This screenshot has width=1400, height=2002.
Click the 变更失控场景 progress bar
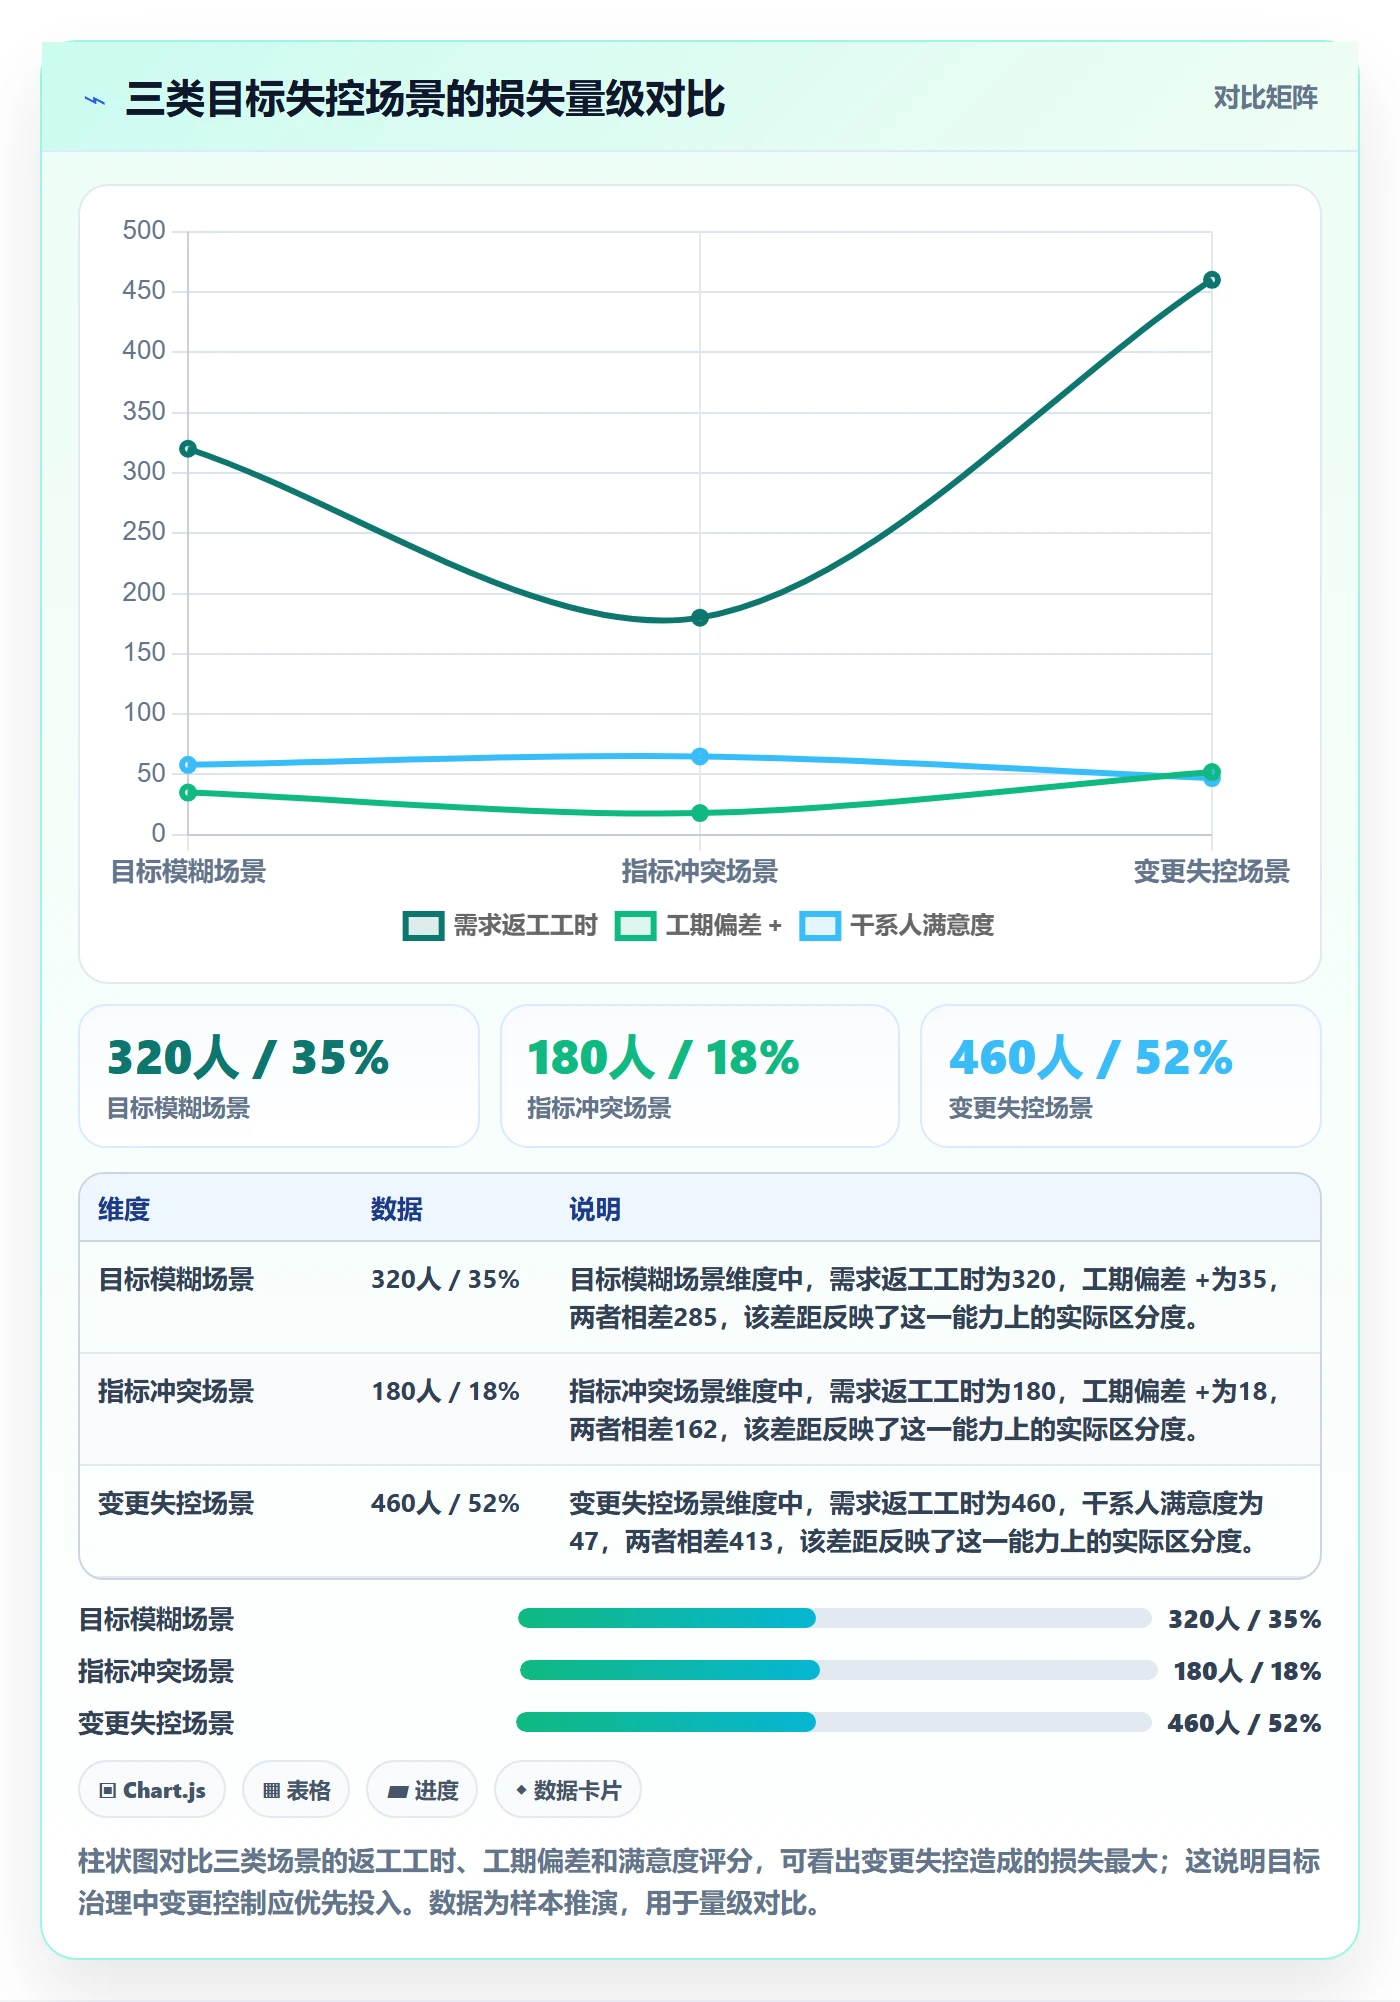click(834, 1722)
